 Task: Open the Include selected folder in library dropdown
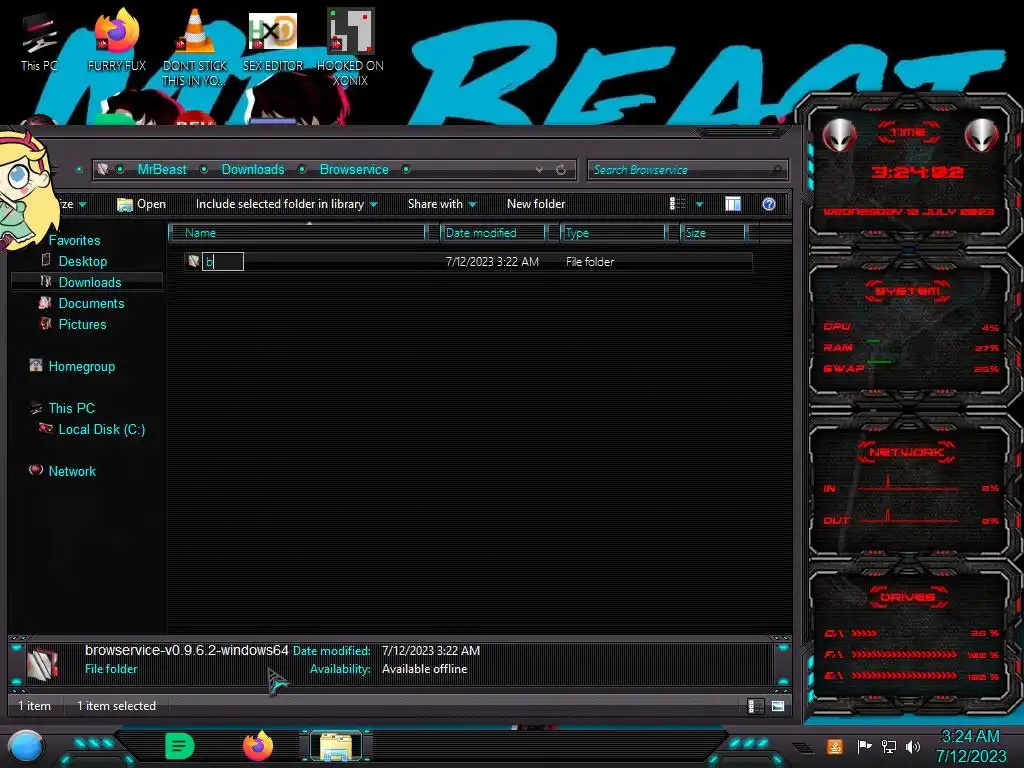point(286,204)
